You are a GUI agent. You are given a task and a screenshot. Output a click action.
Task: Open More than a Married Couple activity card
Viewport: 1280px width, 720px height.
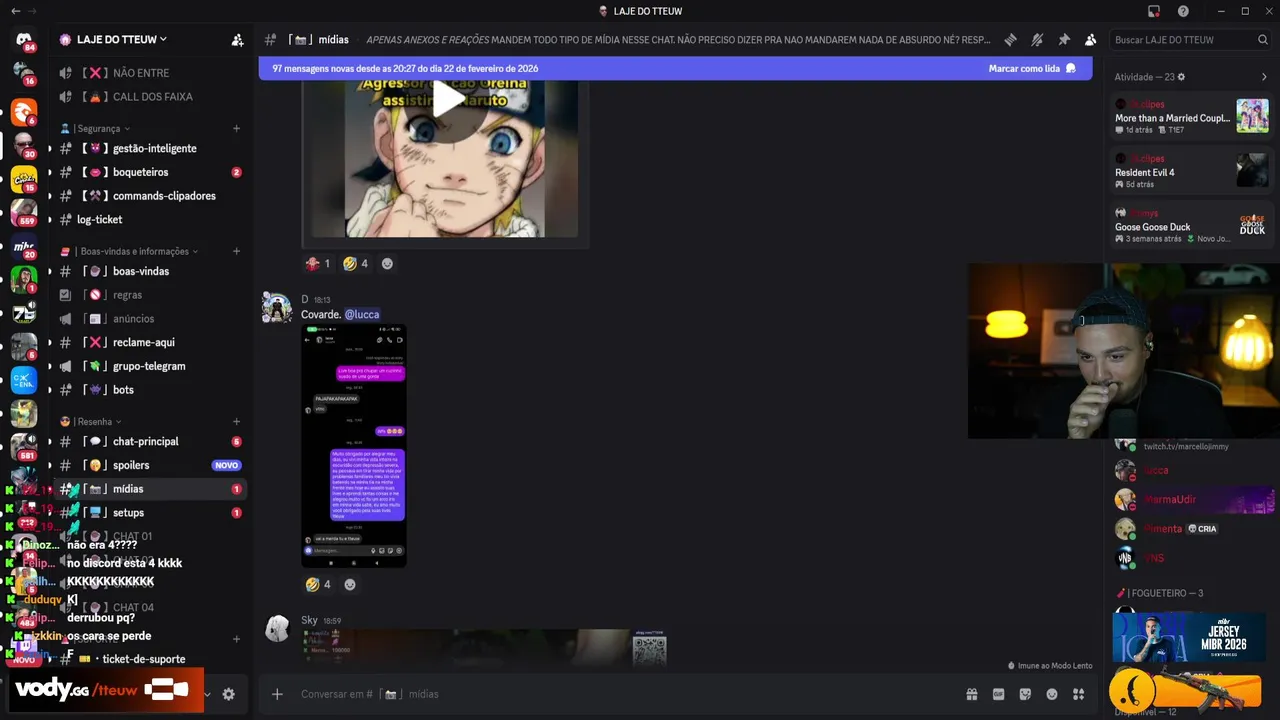(1191, 116)
